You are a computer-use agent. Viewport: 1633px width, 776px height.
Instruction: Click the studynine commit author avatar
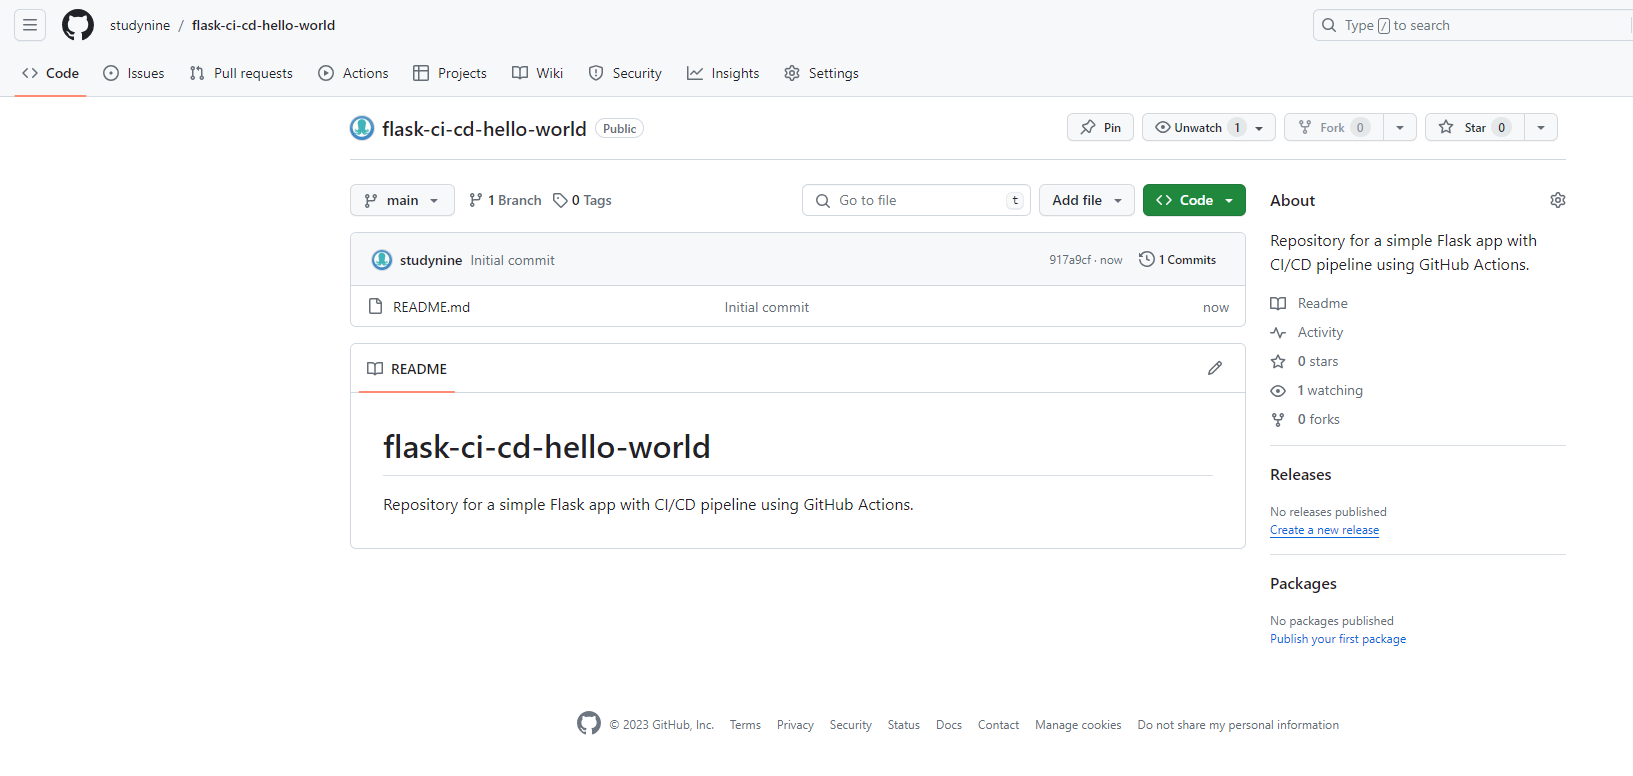(382, 260)
